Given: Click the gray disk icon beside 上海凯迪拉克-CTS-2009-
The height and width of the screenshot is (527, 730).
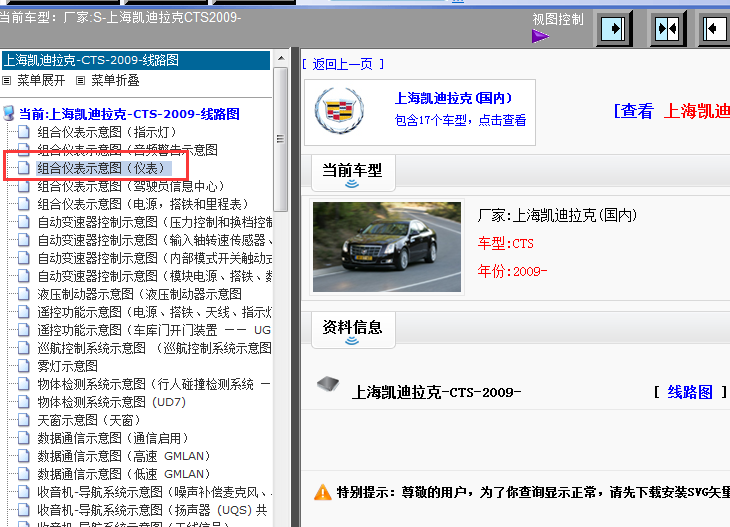Looking at the screenshot, I should [328, 384].
